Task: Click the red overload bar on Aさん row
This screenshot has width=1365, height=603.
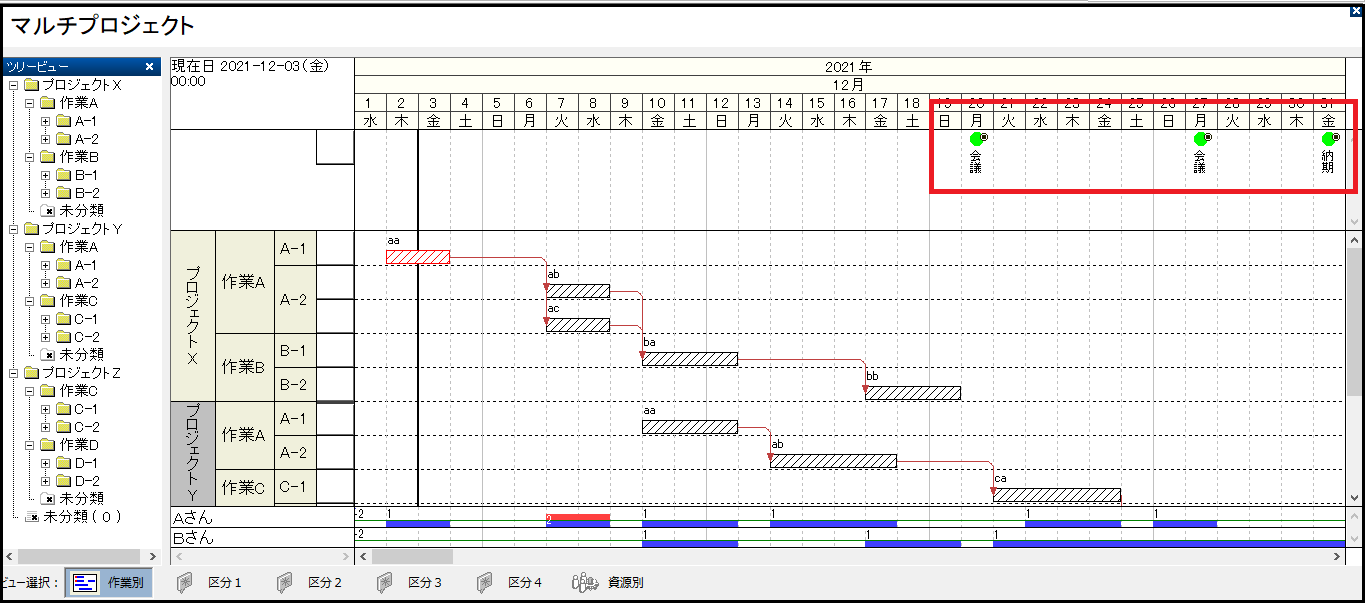Action: click(577, 517)
